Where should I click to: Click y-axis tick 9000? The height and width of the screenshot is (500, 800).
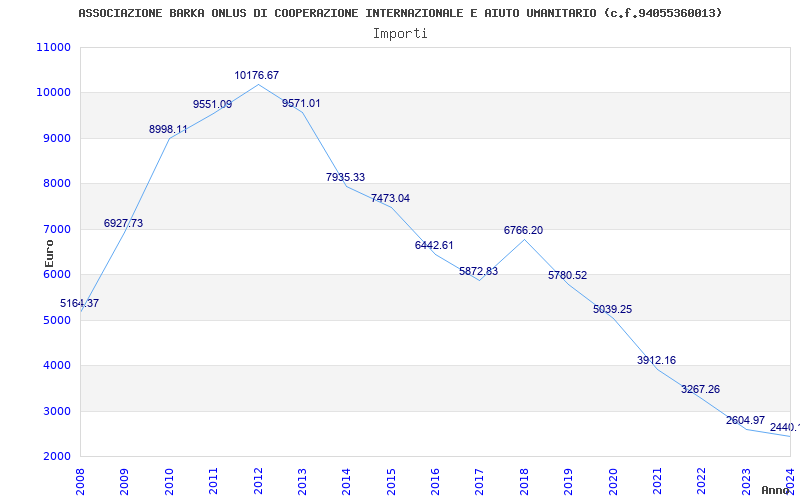tap(56, 138)
